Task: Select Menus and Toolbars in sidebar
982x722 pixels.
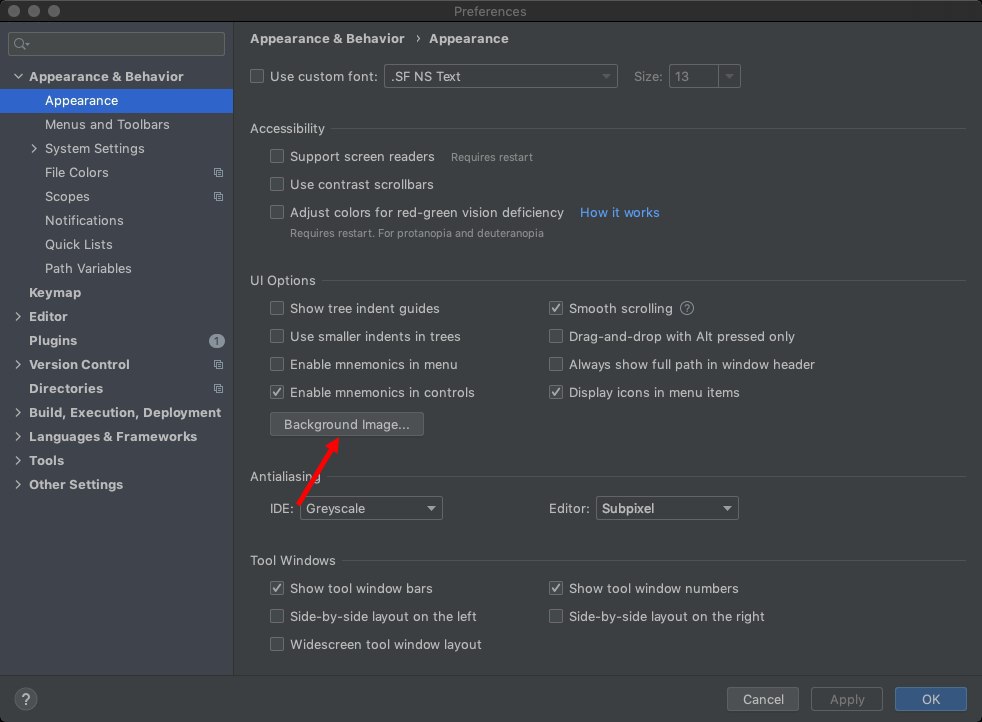Action: [x=107, y=125]
